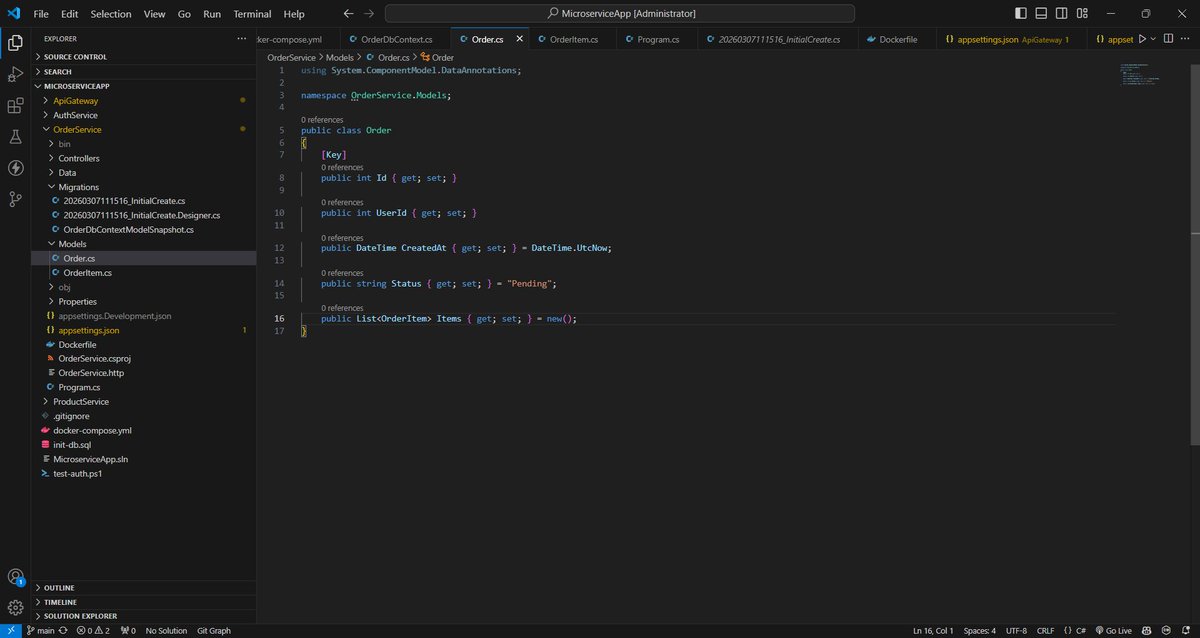The image size is (1200, 638).
Task: Toggle Primary Side Bar layout button
Action: click(x=1020, y=14)
